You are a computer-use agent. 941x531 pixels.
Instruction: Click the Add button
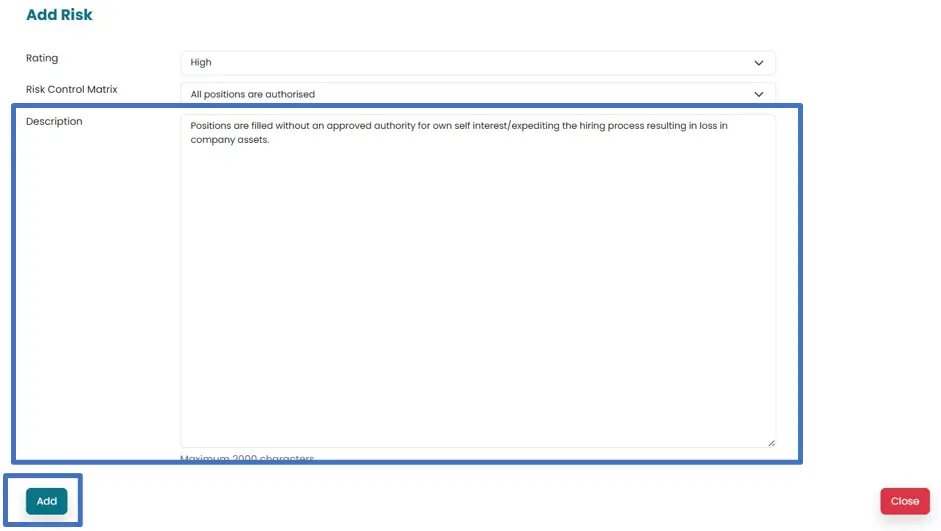pos(47,501)
